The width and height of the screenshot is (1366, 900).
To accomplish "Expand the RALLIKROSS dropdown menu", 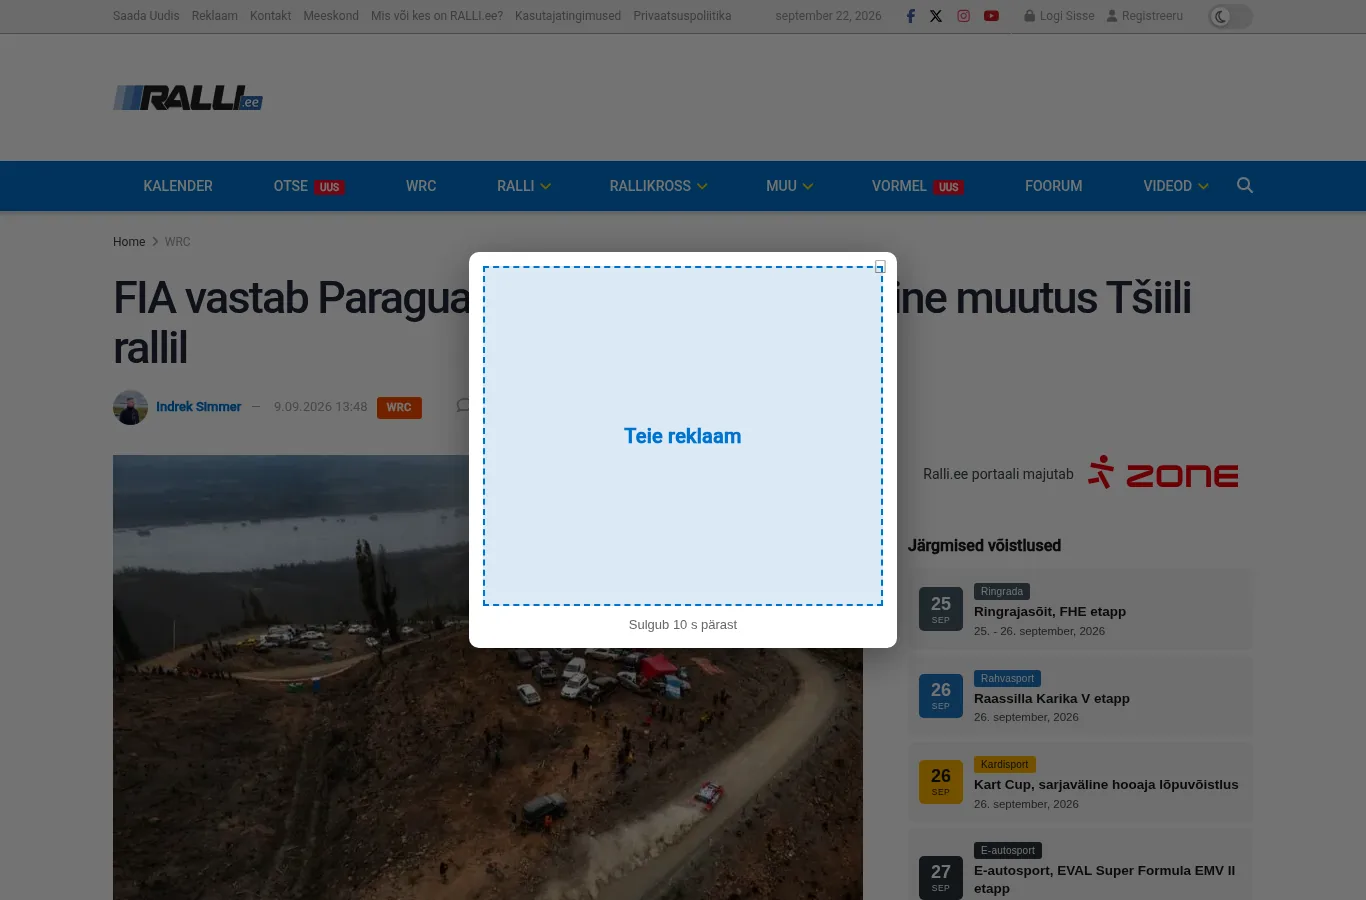I will click(659, 186).
